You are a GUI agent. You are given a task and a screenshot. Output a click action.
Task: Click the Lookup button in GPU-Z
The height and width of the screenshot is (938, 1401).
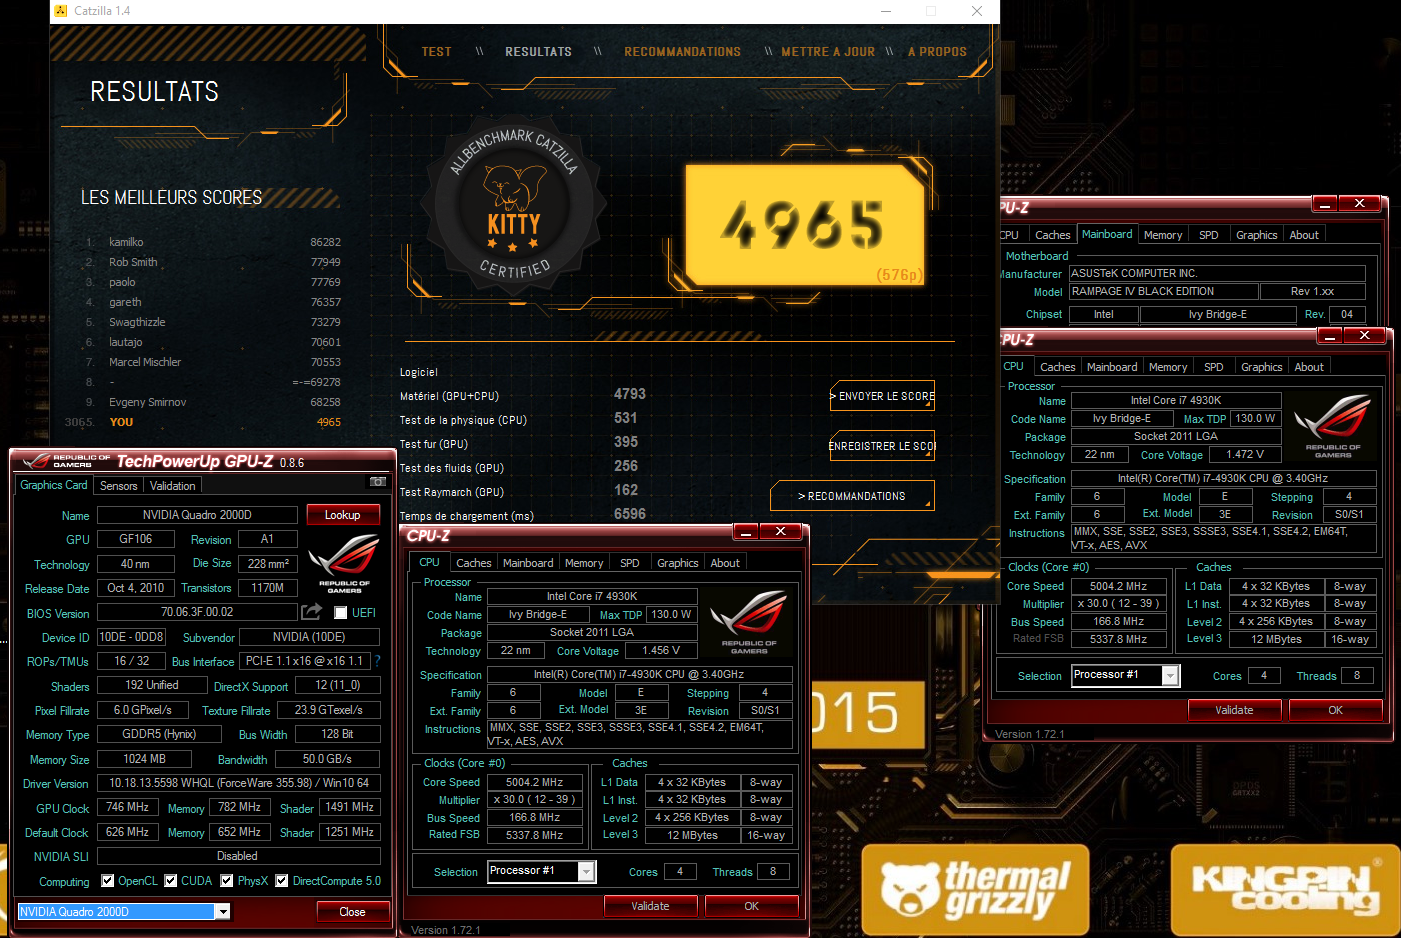click(342, 515)
